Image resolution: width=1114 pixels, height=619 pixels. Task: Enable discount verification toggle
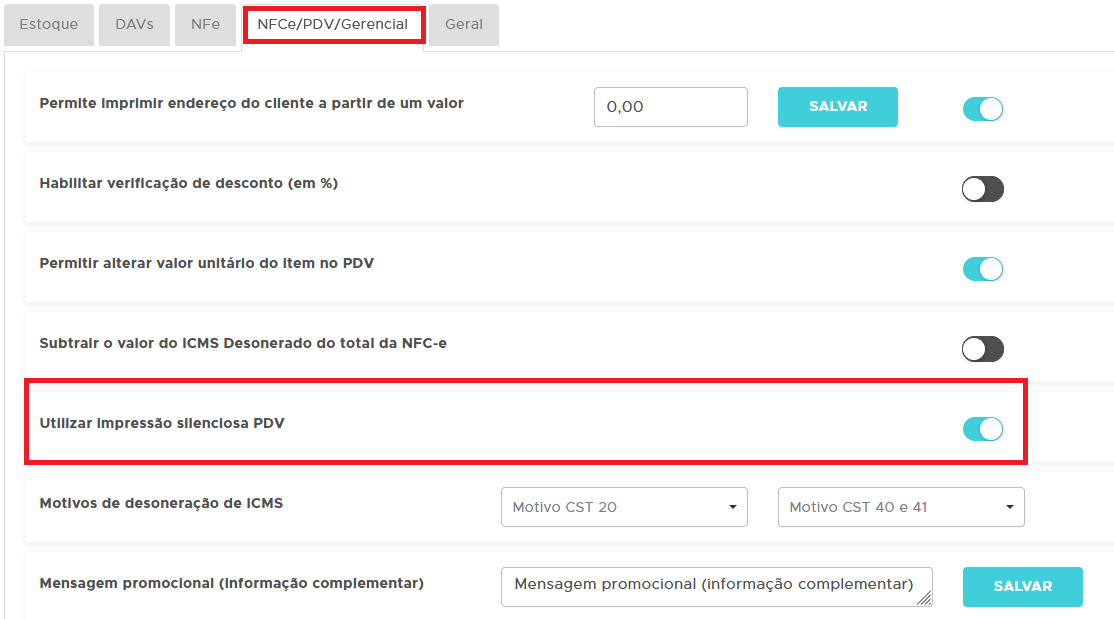(982, 189)
